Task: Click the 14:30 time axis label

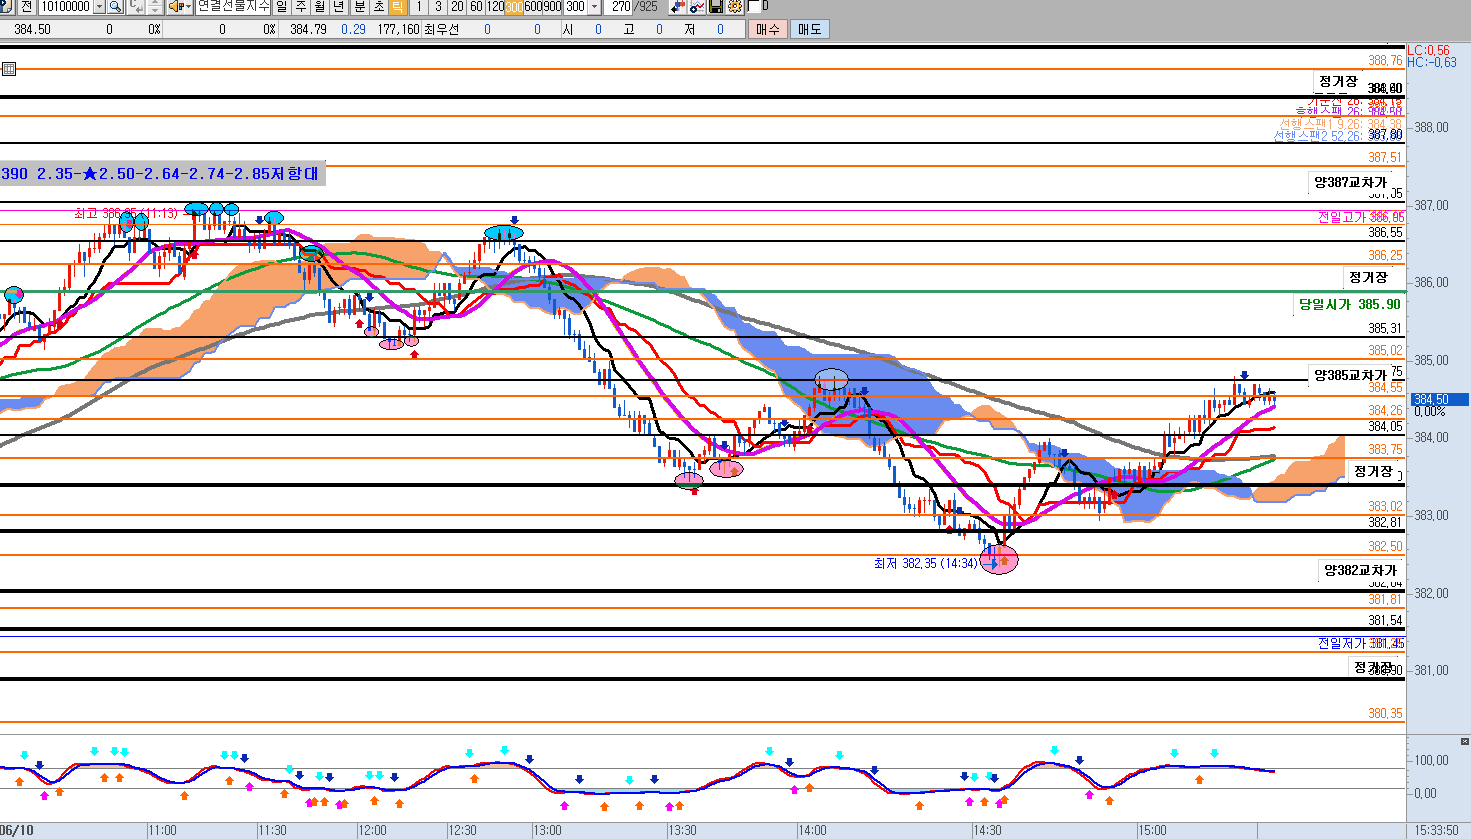Action: [x=987, y=830]
